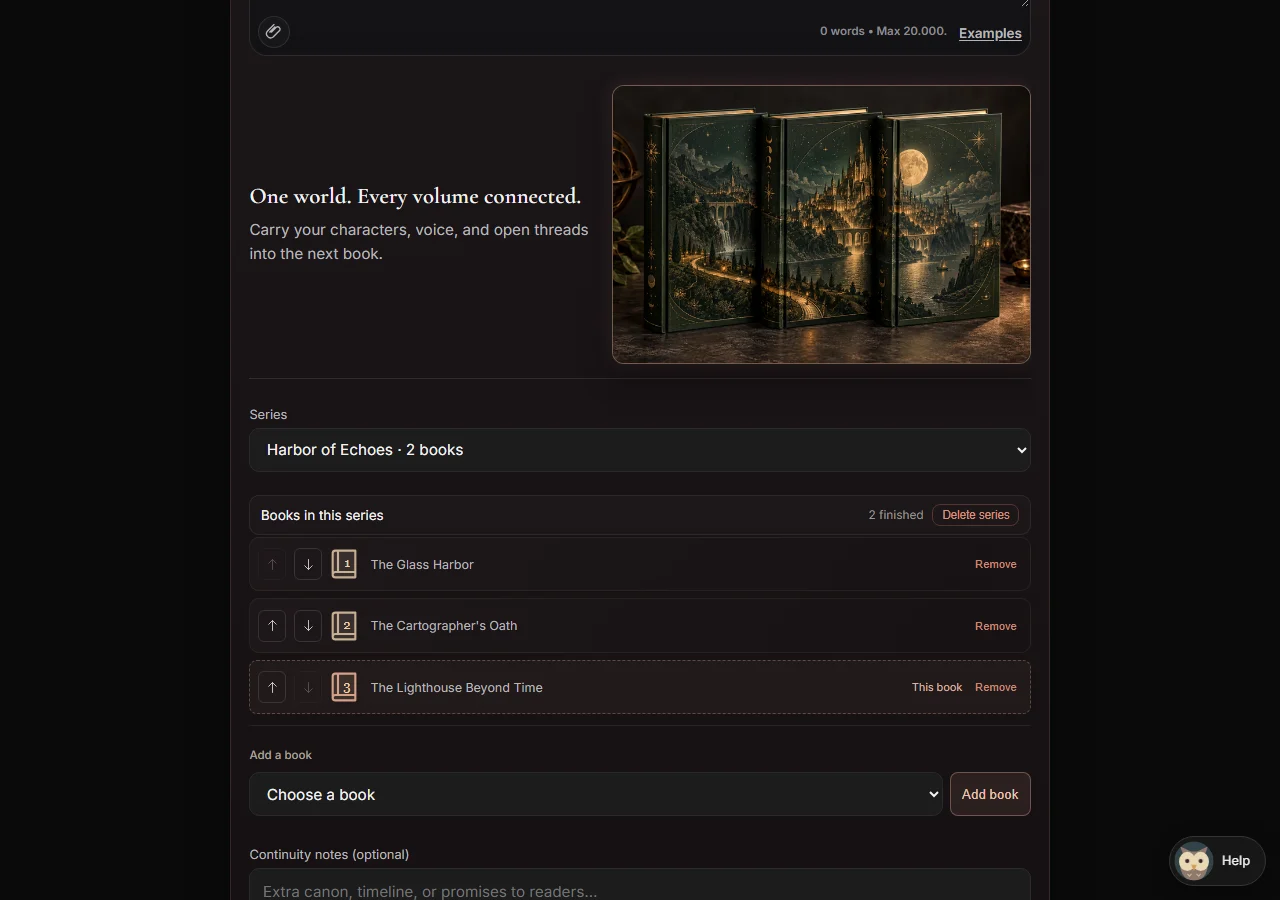Viewport: 1280px width, 900px height.
Task: Click the One world. Every volume connected heading
Action: click(x=415, y=196)
